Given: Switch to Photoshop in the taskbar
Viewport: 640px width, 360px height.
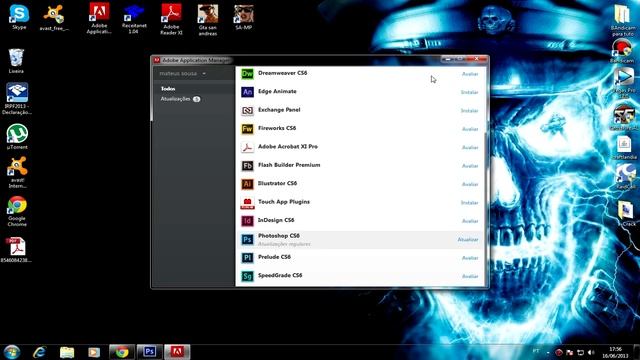Looking at the screenshot, I should point(149,351).
